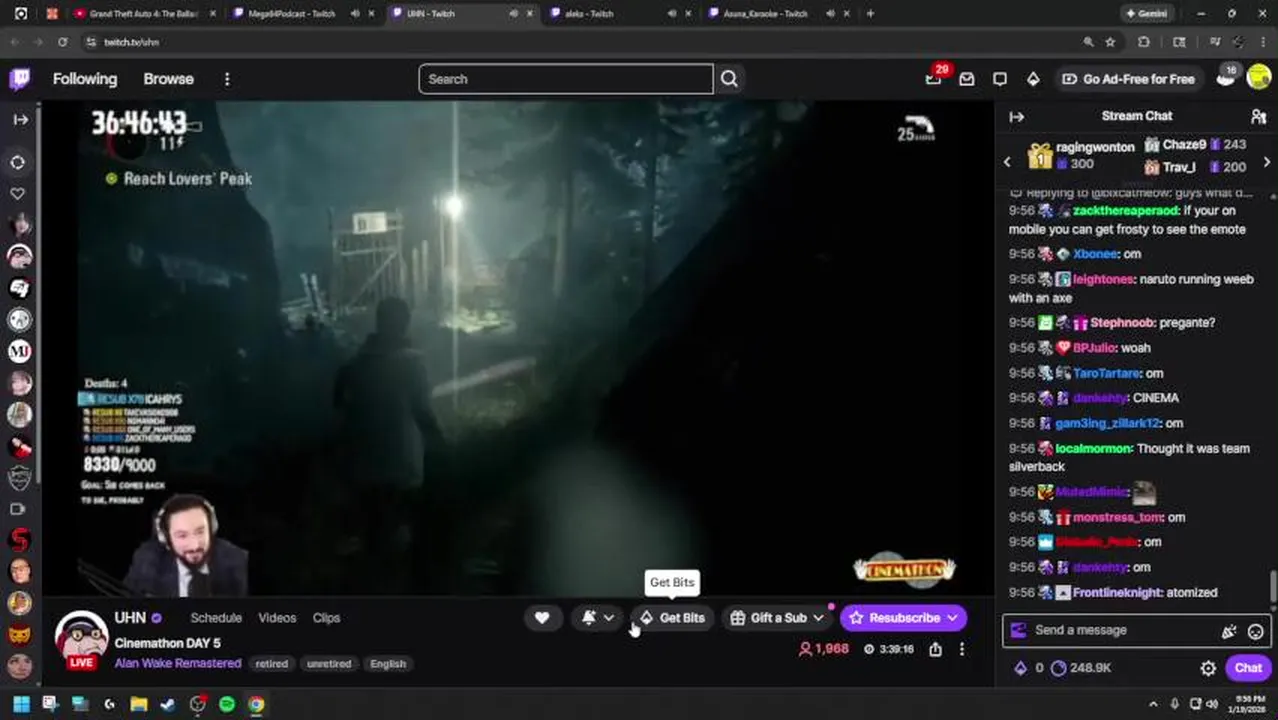
Task: Click the Bits balance icon below chat
Action: 1020,668
